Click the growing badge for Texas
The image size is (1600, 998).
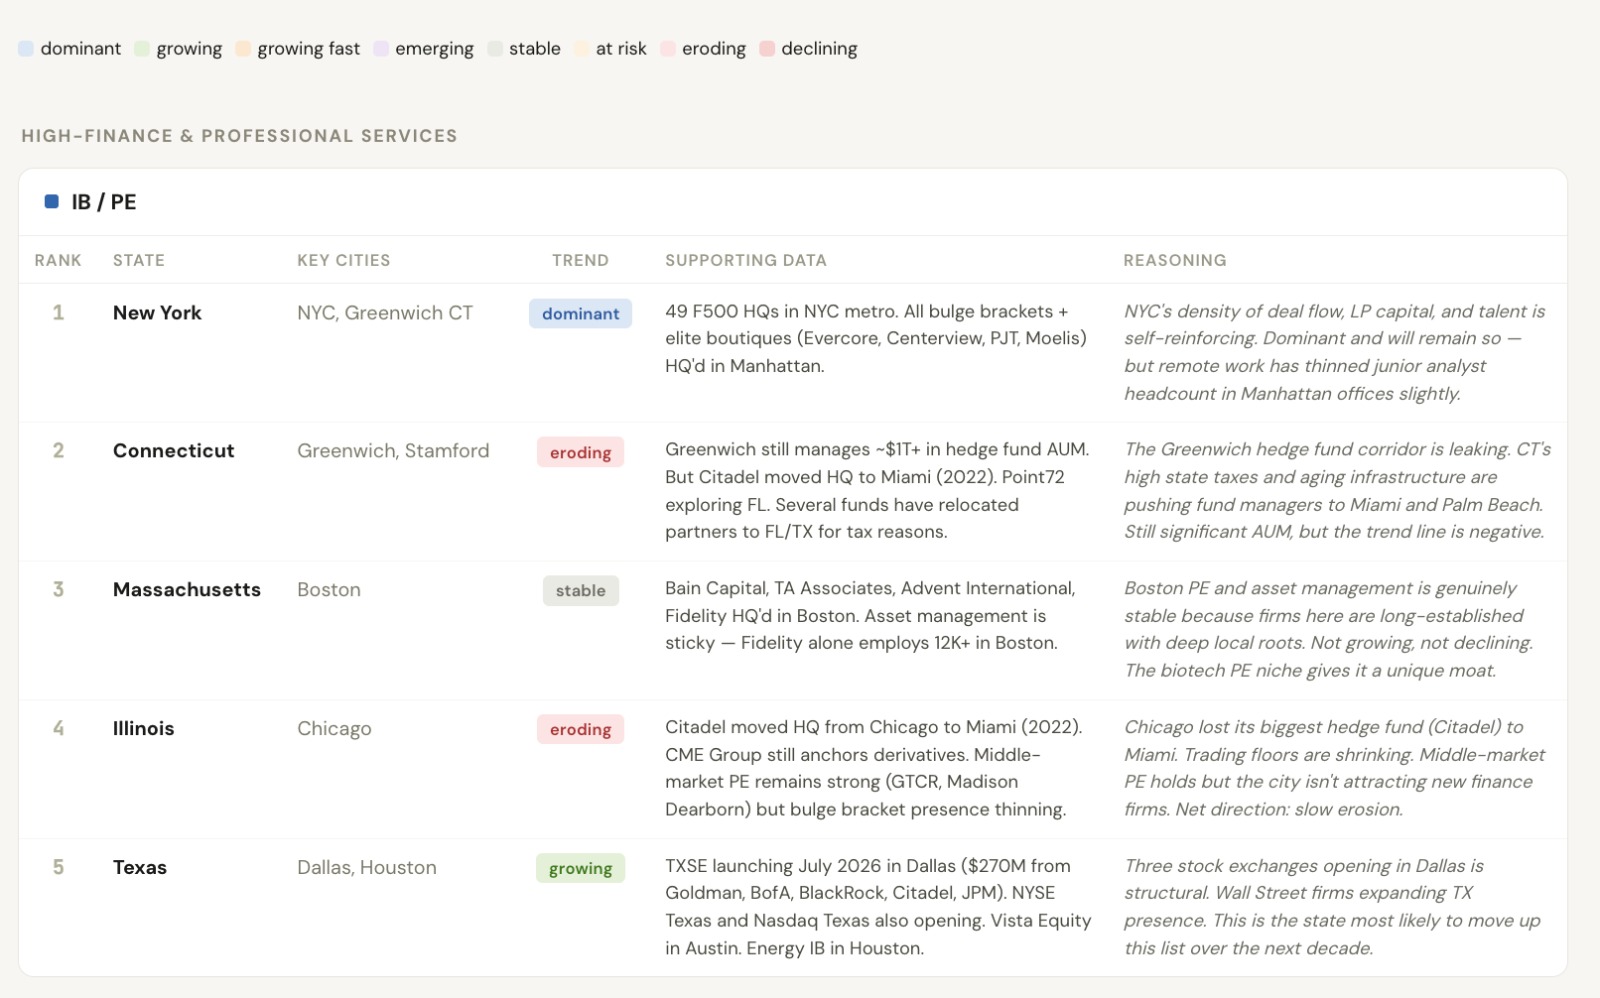[580, 868]
